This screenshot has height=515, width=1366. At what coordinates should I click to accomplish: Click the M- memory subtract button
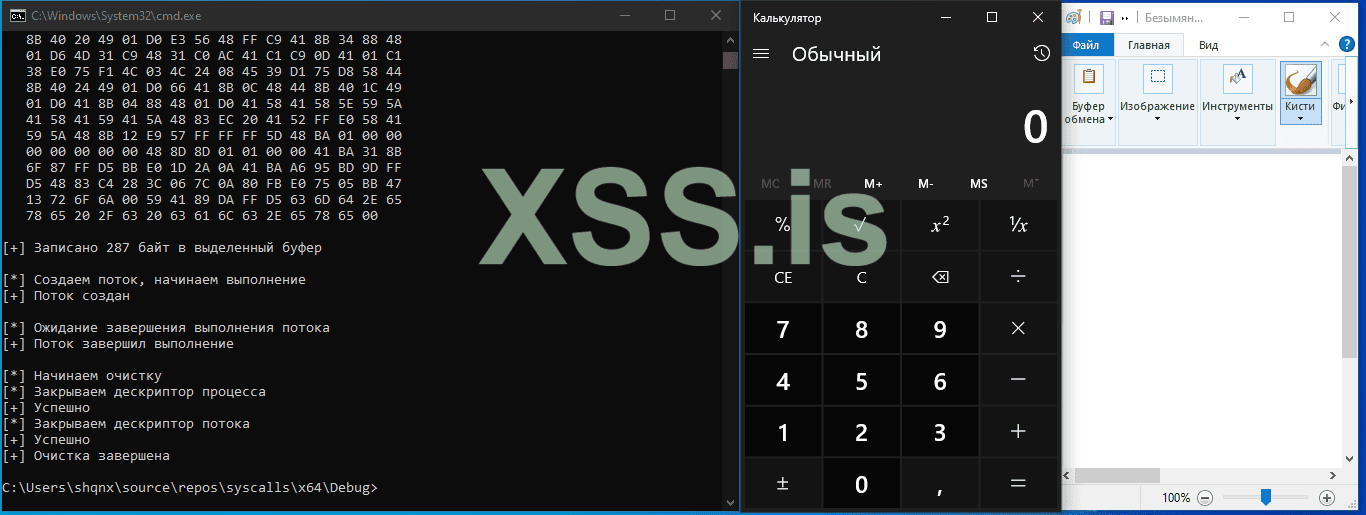[x=925, y=184]
